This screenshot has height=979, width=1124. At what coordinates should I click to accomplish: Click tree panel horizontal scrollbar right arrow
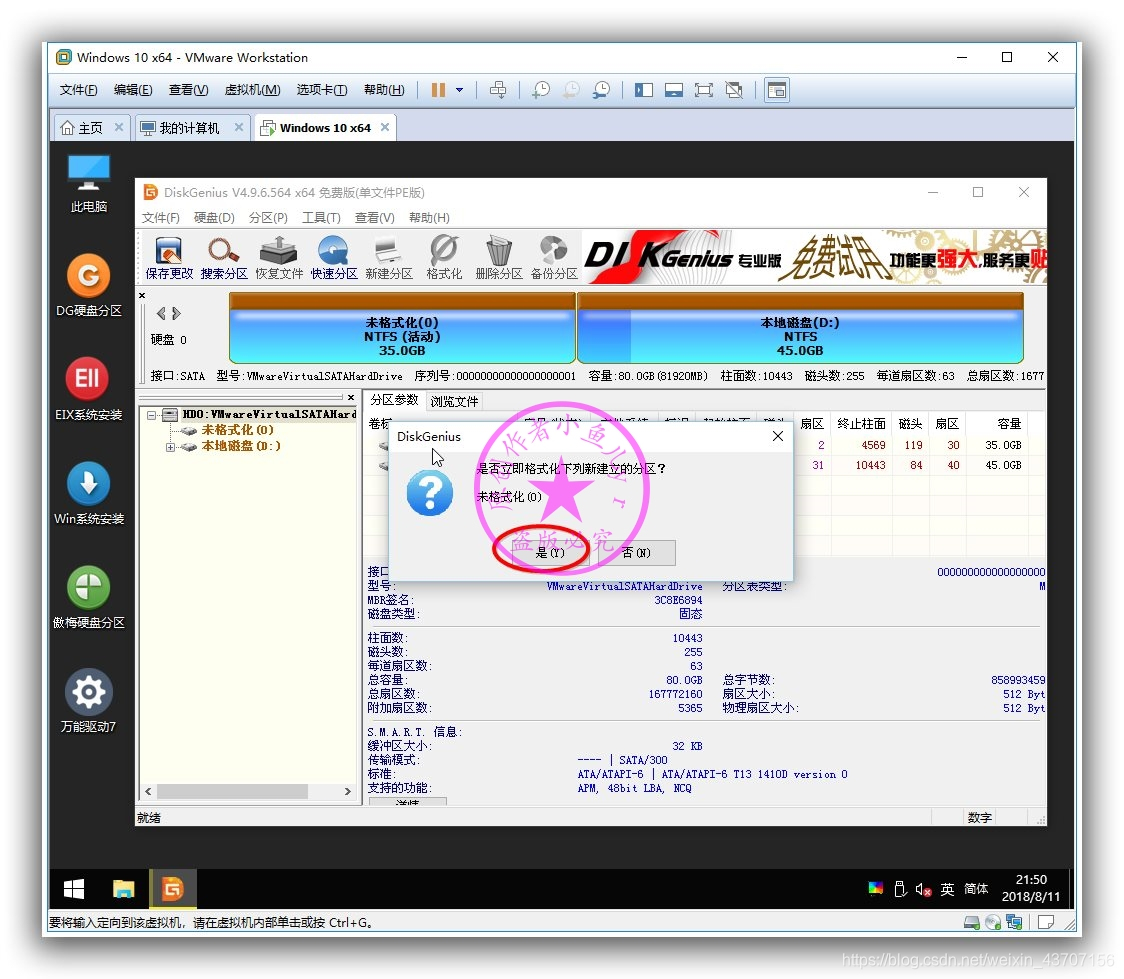pos(348,791)
